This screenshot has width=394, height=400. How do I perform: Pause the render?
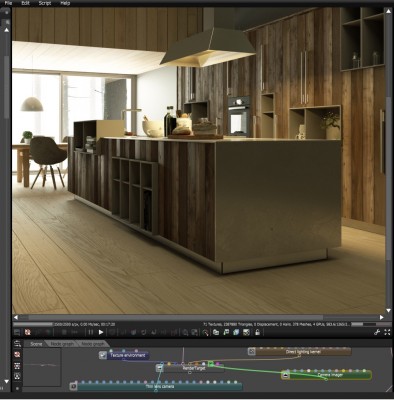91,332
